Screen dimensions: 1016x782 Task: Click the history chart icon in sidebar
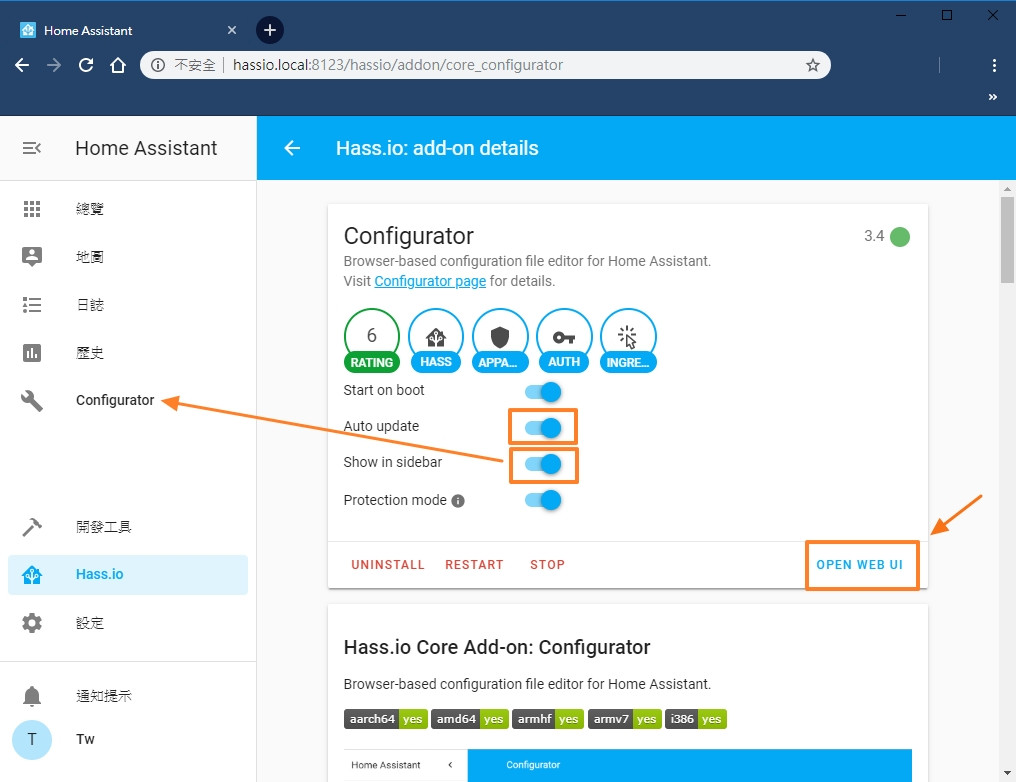(32, 352)
